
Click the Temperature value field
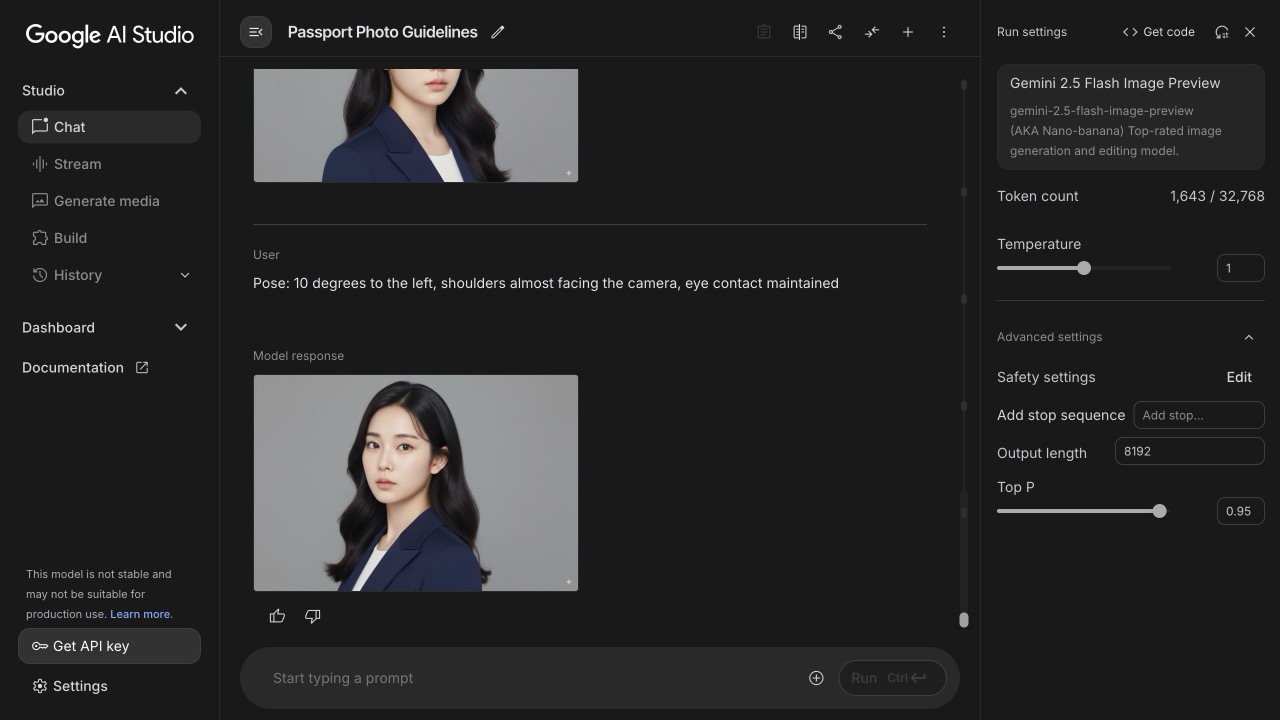click(1241, 268)
